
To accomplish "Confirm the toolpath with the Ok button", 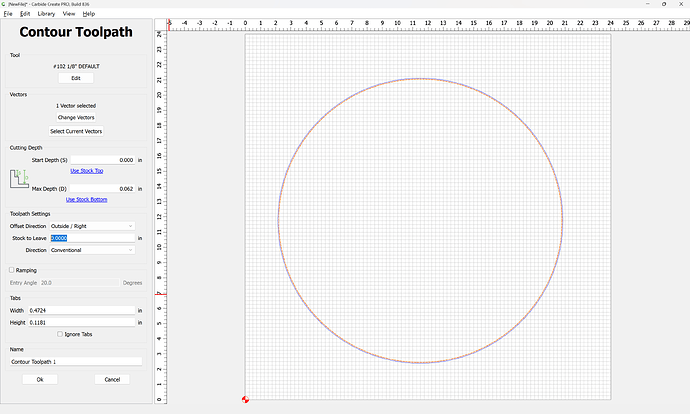I will coord(40,379).
